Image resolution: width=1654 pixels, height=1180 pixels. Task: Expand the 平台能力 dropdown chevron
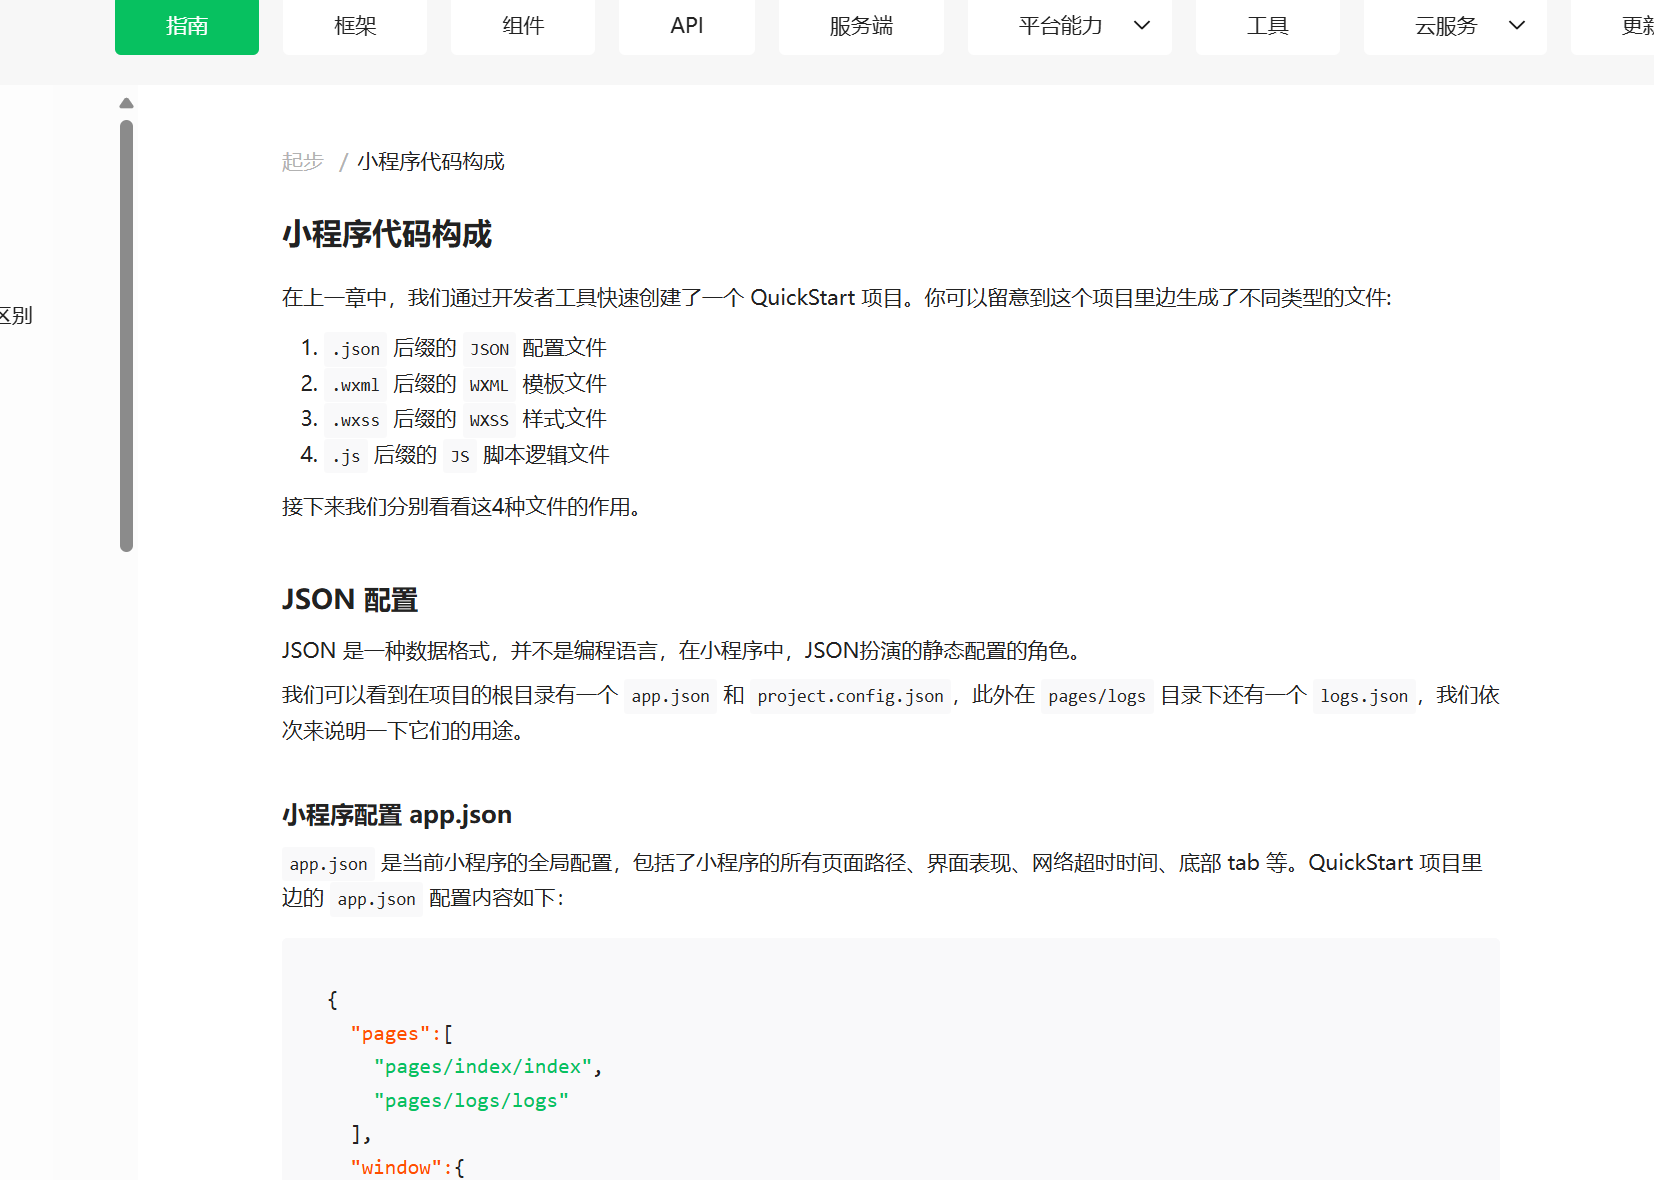(x=1142, y=26)
